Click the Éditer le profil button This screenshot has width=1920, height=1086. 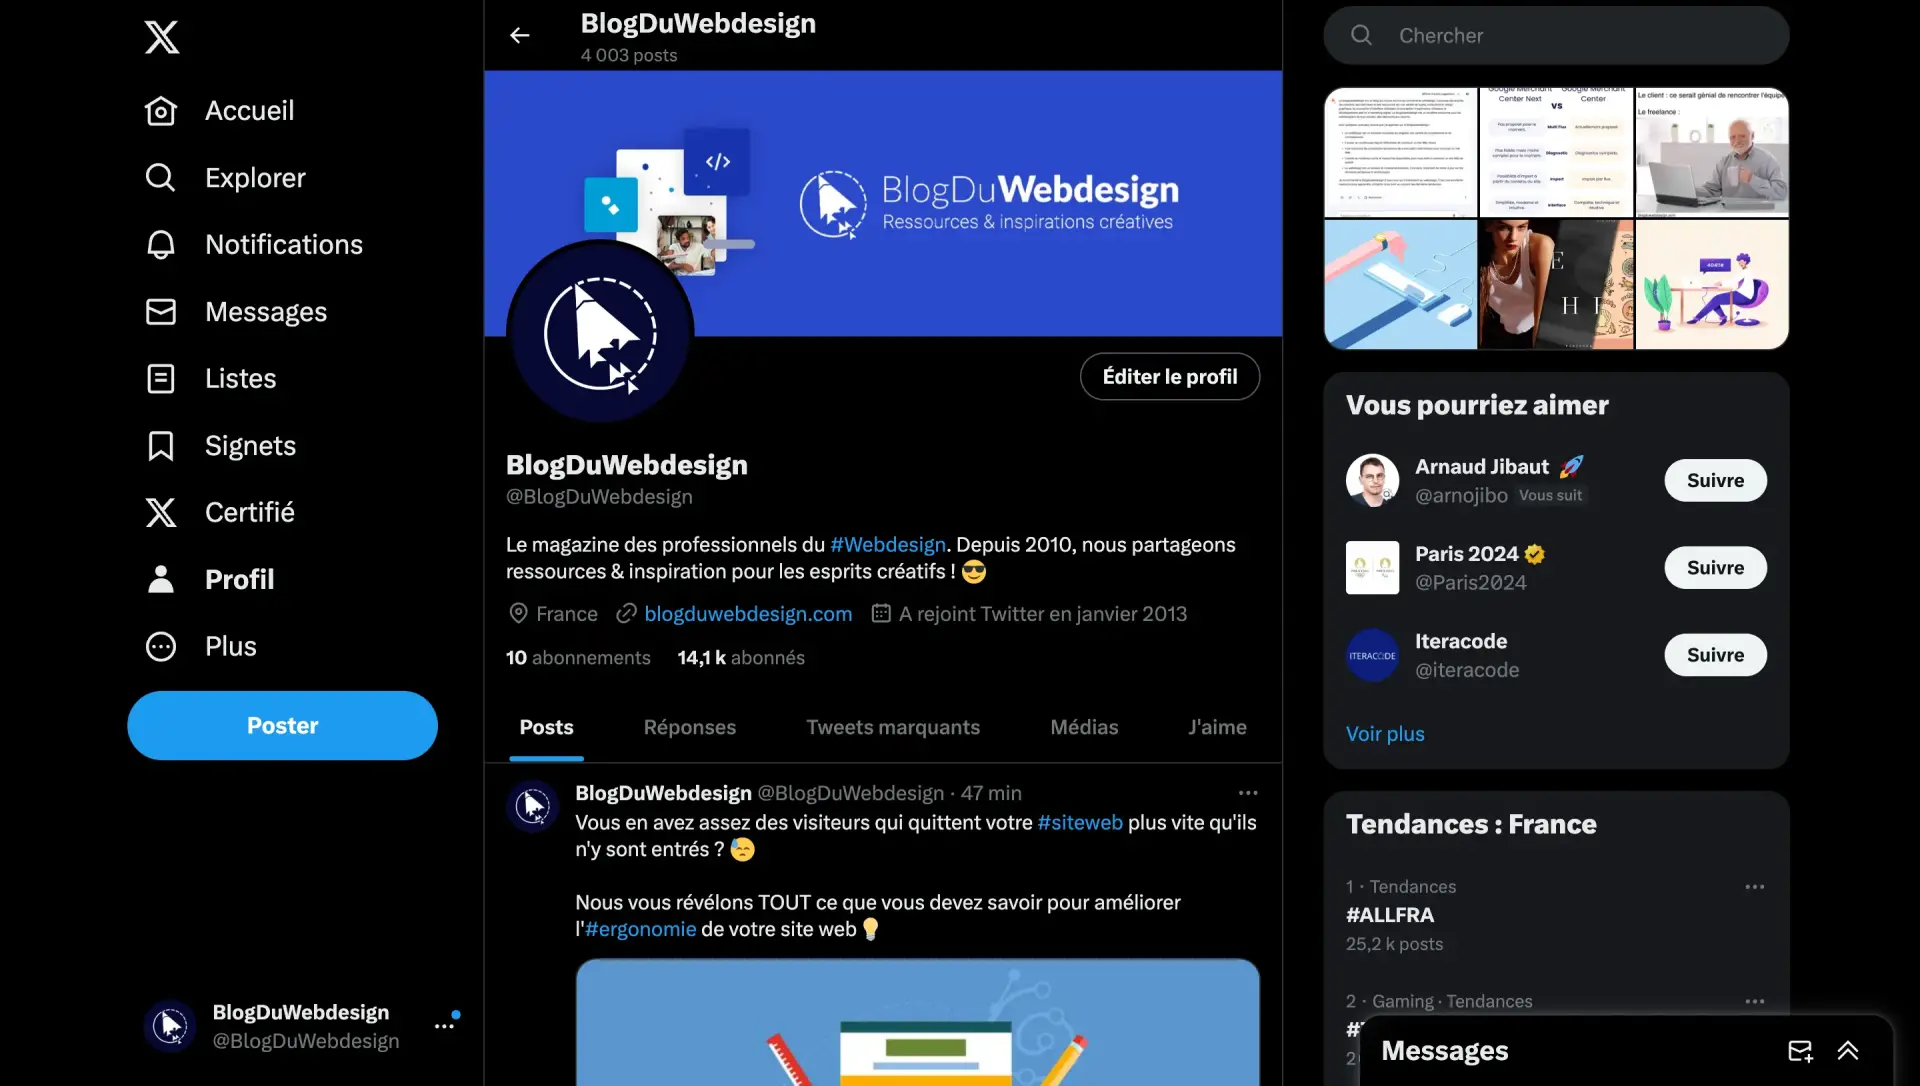coord(1168,376)
